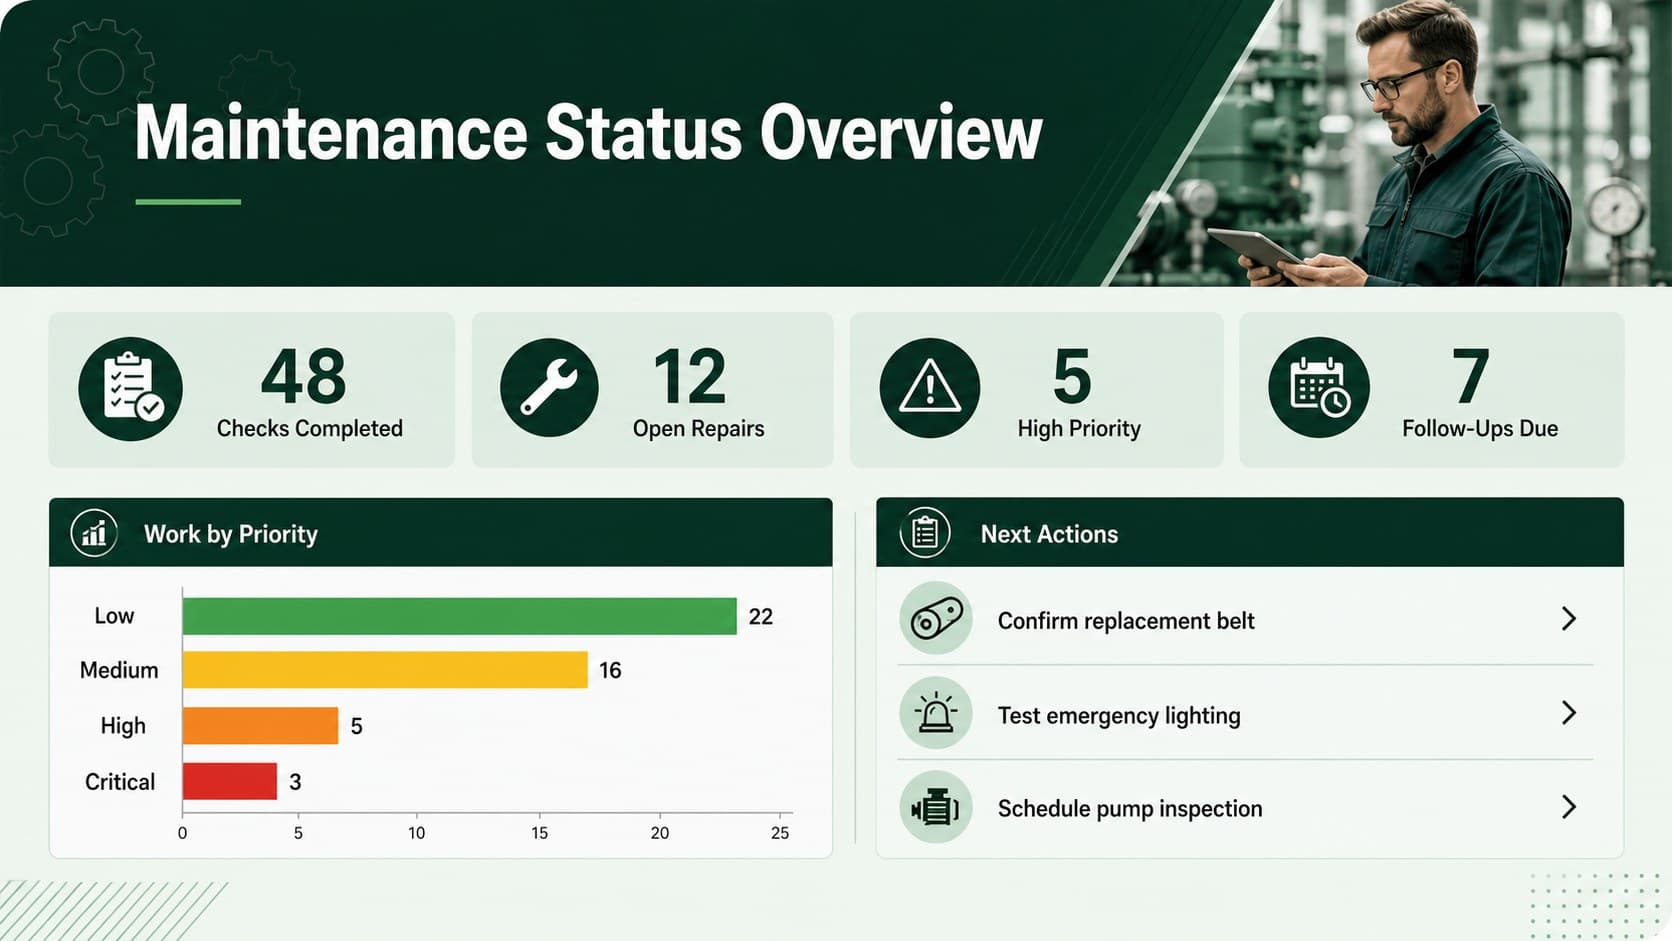Screen dimensions: 1672x941
Task: Click the pump motor icon beside Schedule pump inspection
Action: [x=936, y=808]
